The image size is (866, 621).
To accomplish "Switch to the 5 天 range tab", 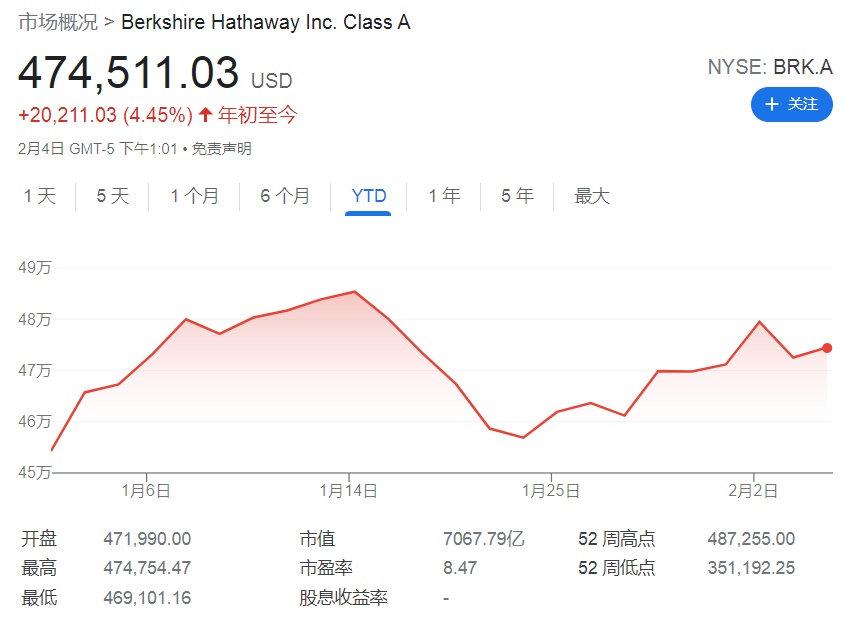I will (113, 196).
